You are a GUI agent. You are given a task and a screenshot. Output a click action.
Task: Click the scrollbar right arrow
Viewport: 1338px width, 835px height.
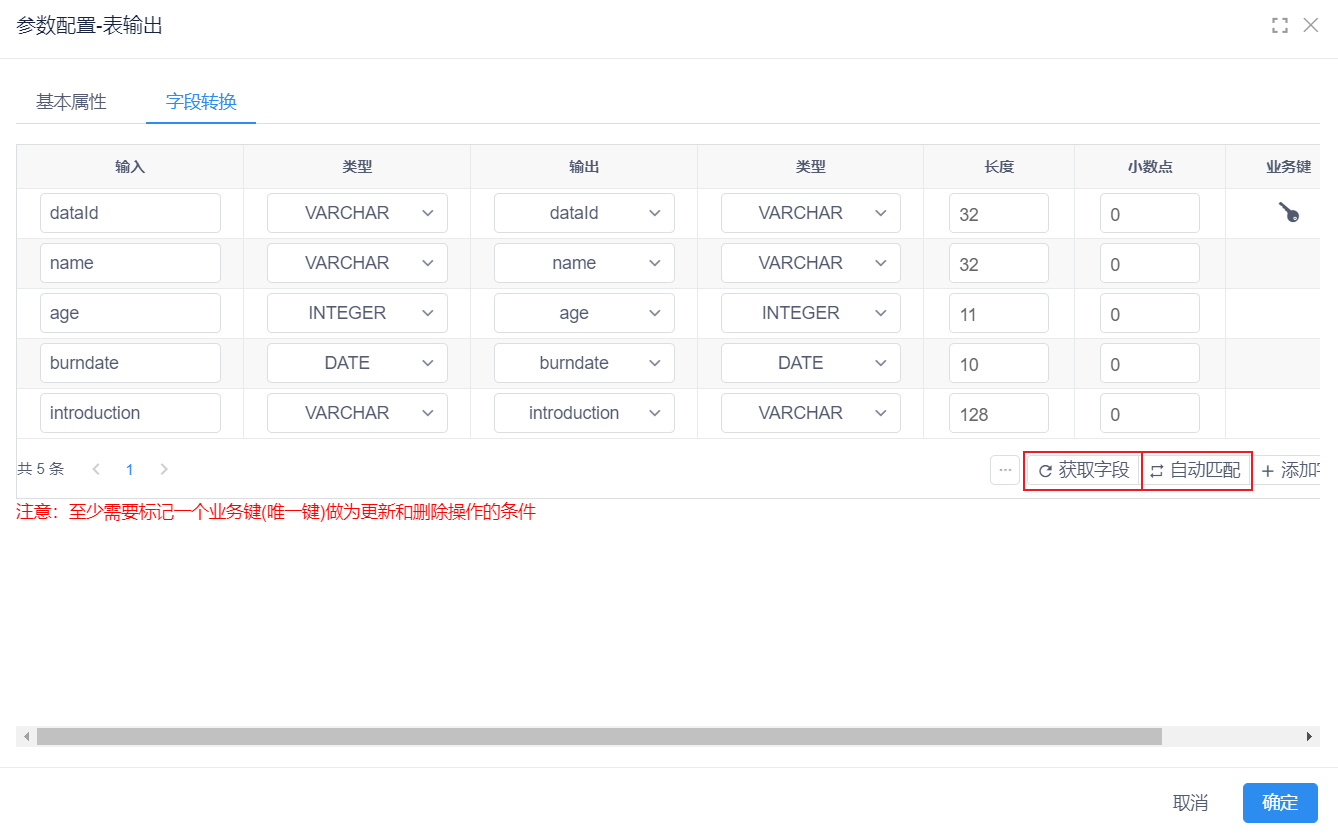pyautogui.click(x=1310, y=736)
